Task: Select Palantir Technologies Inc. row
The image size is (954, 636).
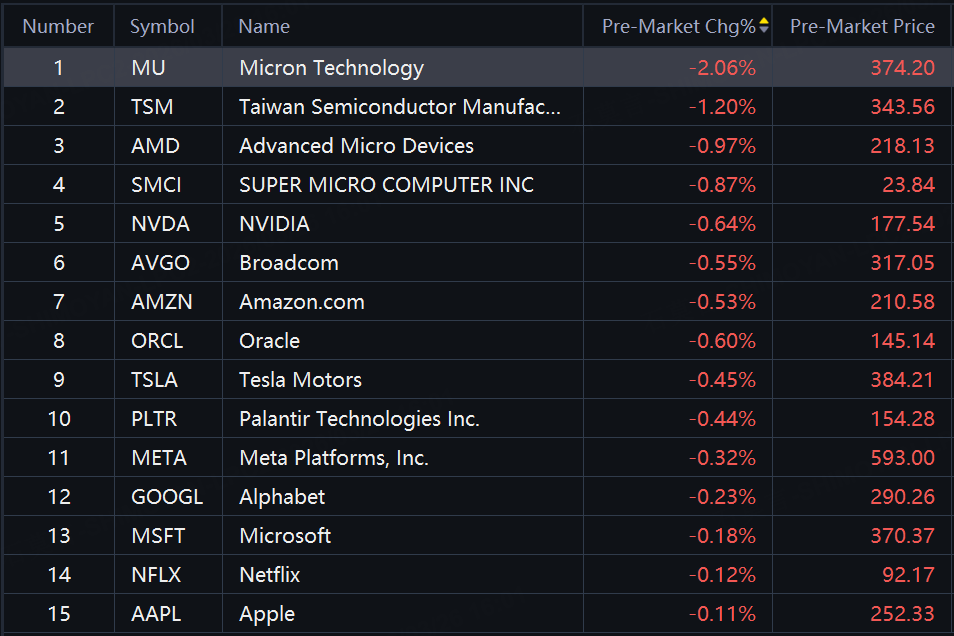Action: 359,419
